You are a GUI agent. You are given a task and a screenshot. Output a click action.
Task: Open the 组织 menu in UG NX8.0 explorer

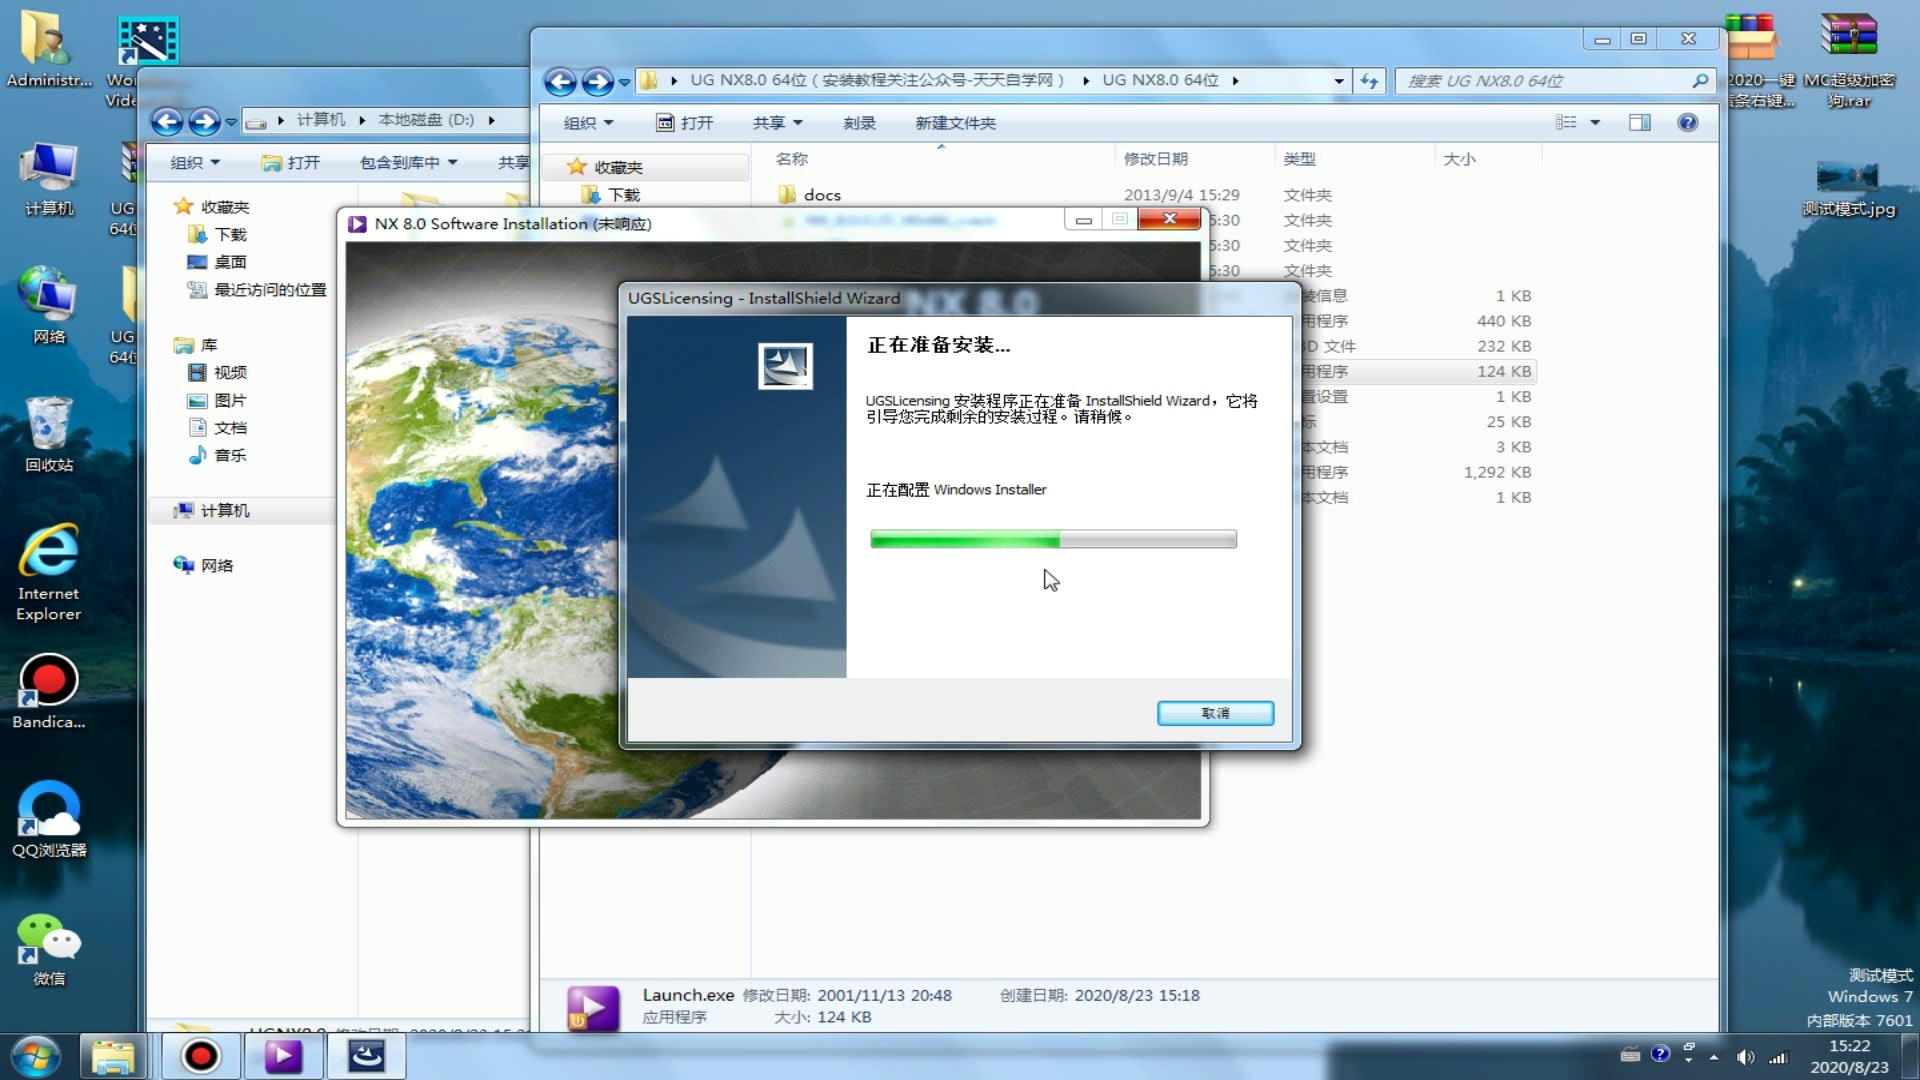(x=588, y=123)
